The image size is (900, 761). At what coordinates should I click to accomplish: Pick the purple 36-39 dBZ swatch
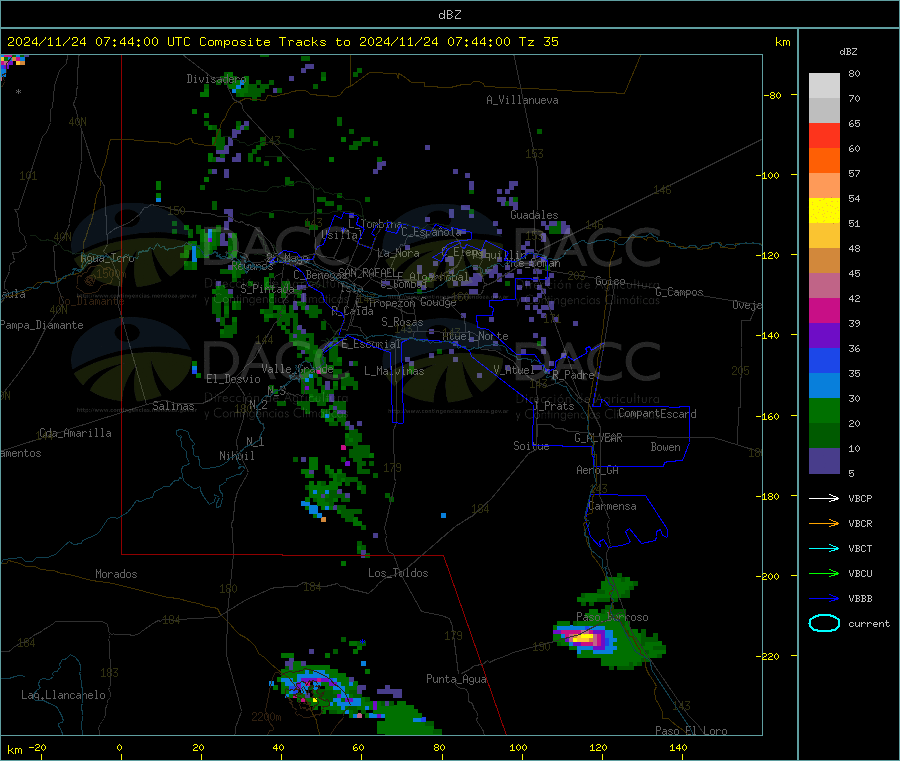click(x=824, y=336)
